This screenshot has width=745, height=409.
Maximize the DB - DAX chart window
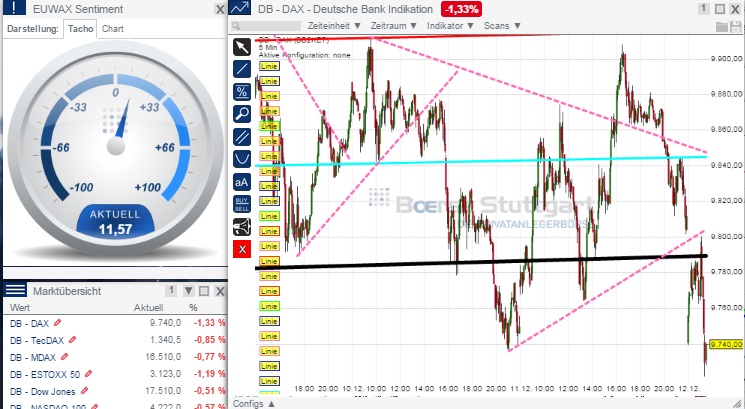[720, 9]
